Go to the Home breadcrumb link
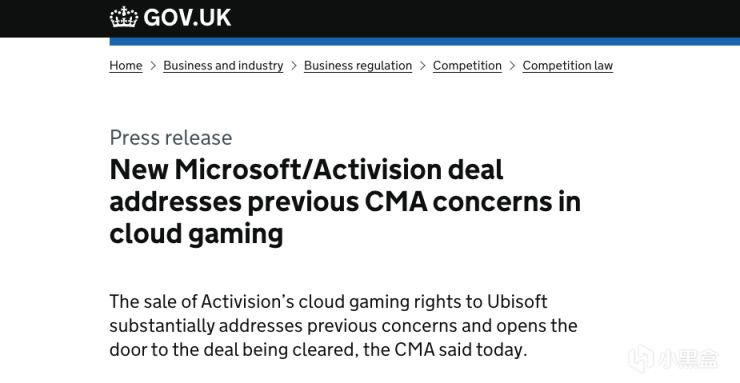 click(126, 66)
